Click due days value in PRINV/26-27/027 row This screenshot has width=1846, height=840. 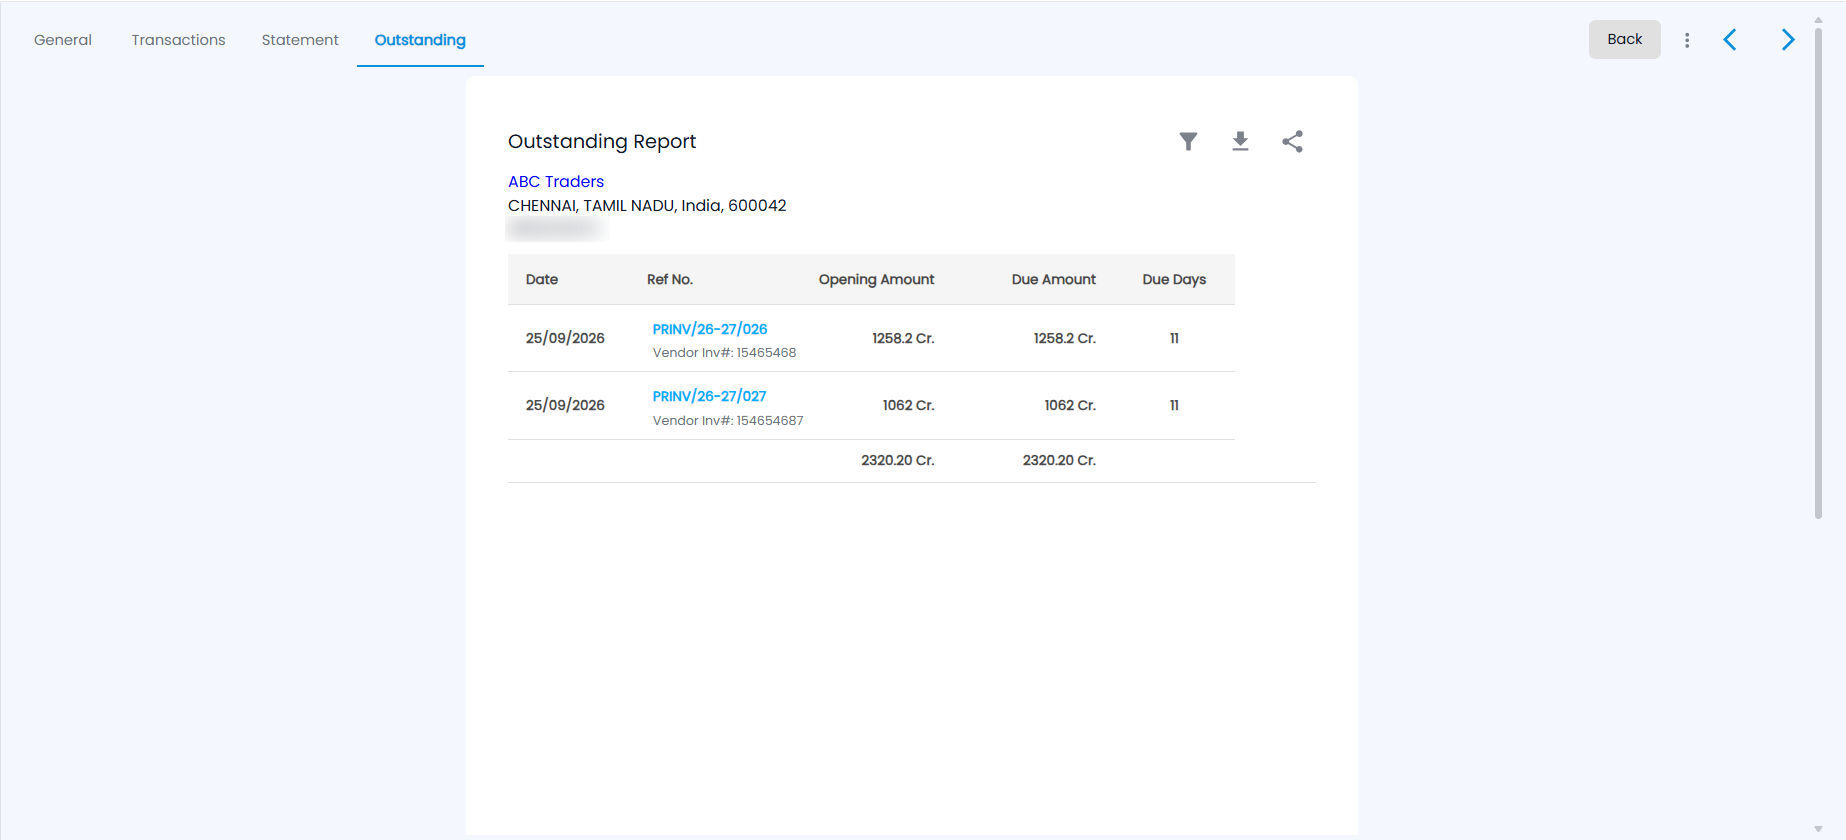coord(1174,405)
